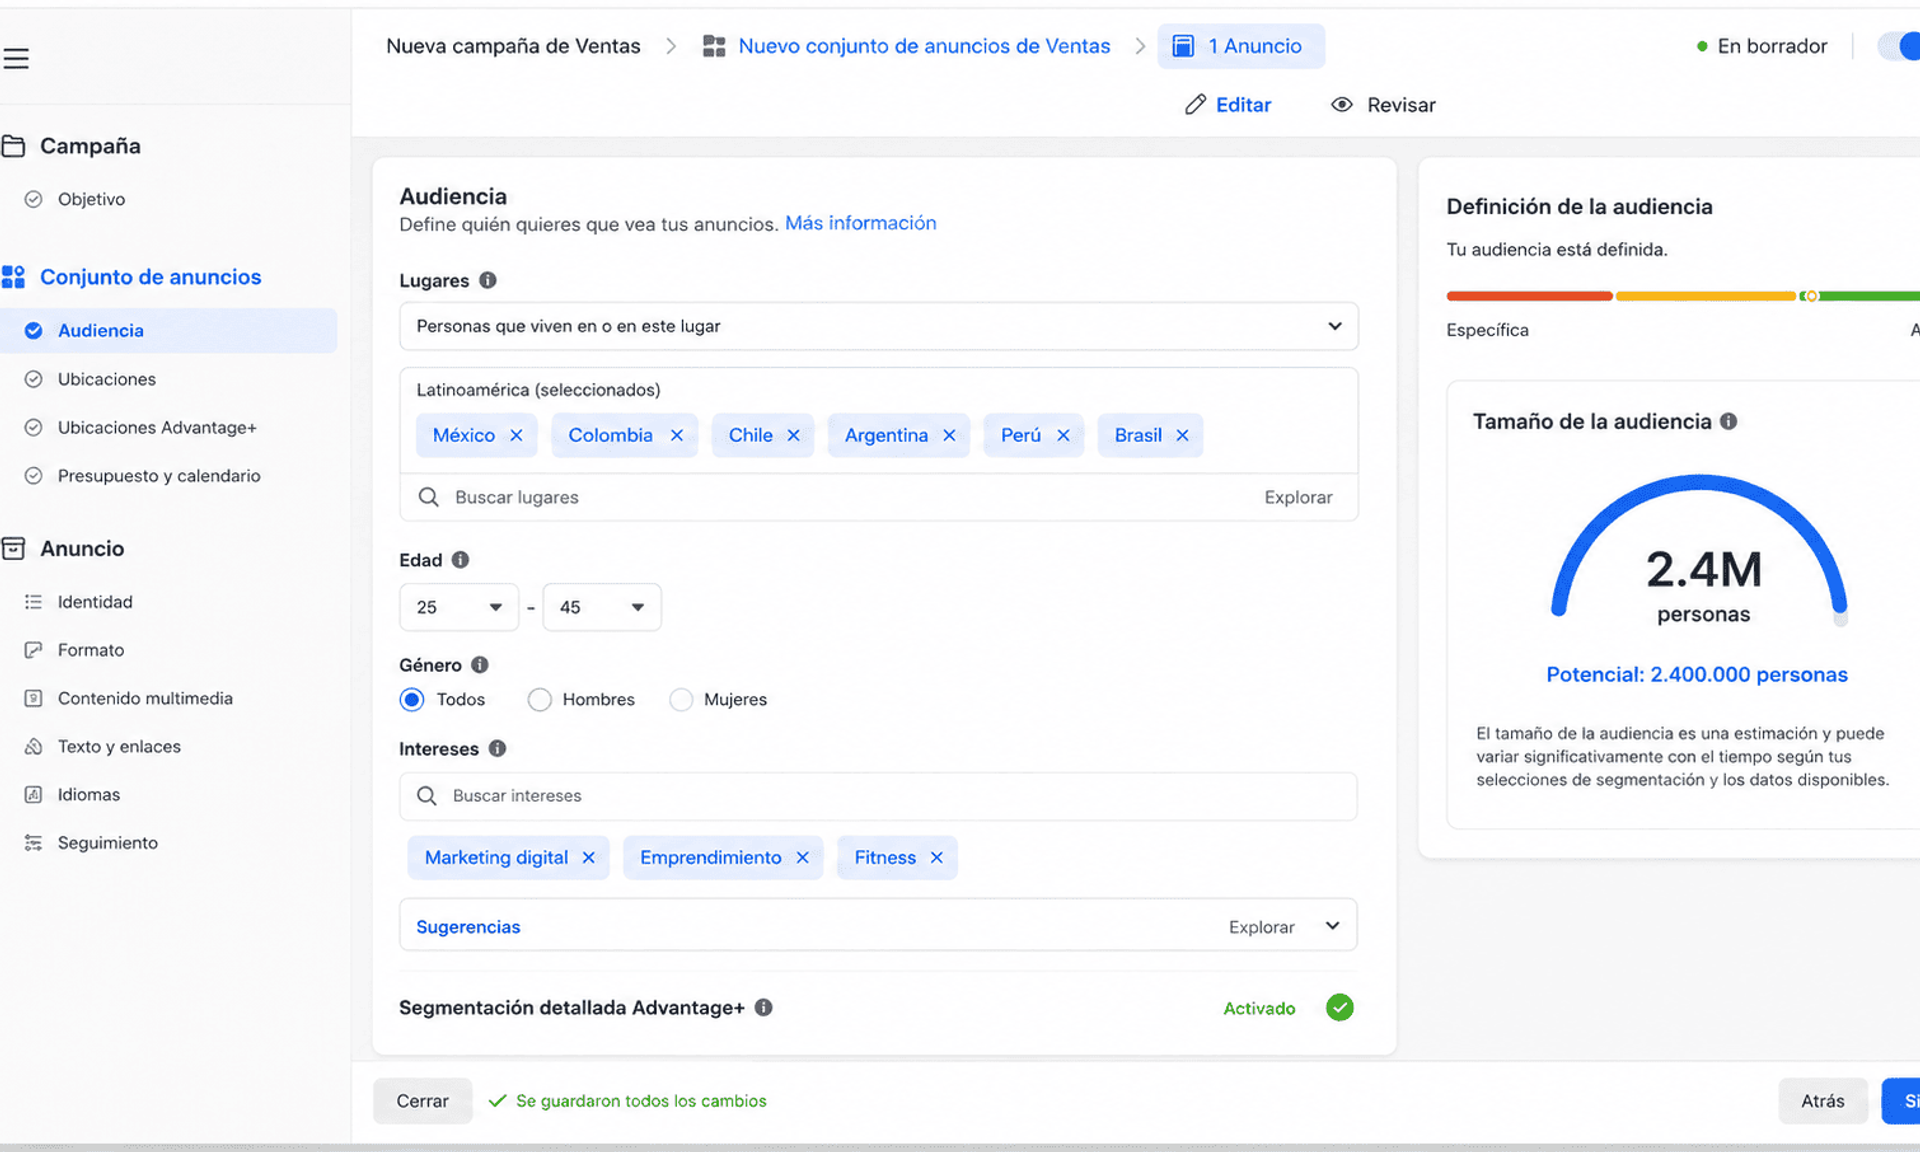The image size is (1920, 1152).
Task: Select the Todos gender option
Action: 412,700
